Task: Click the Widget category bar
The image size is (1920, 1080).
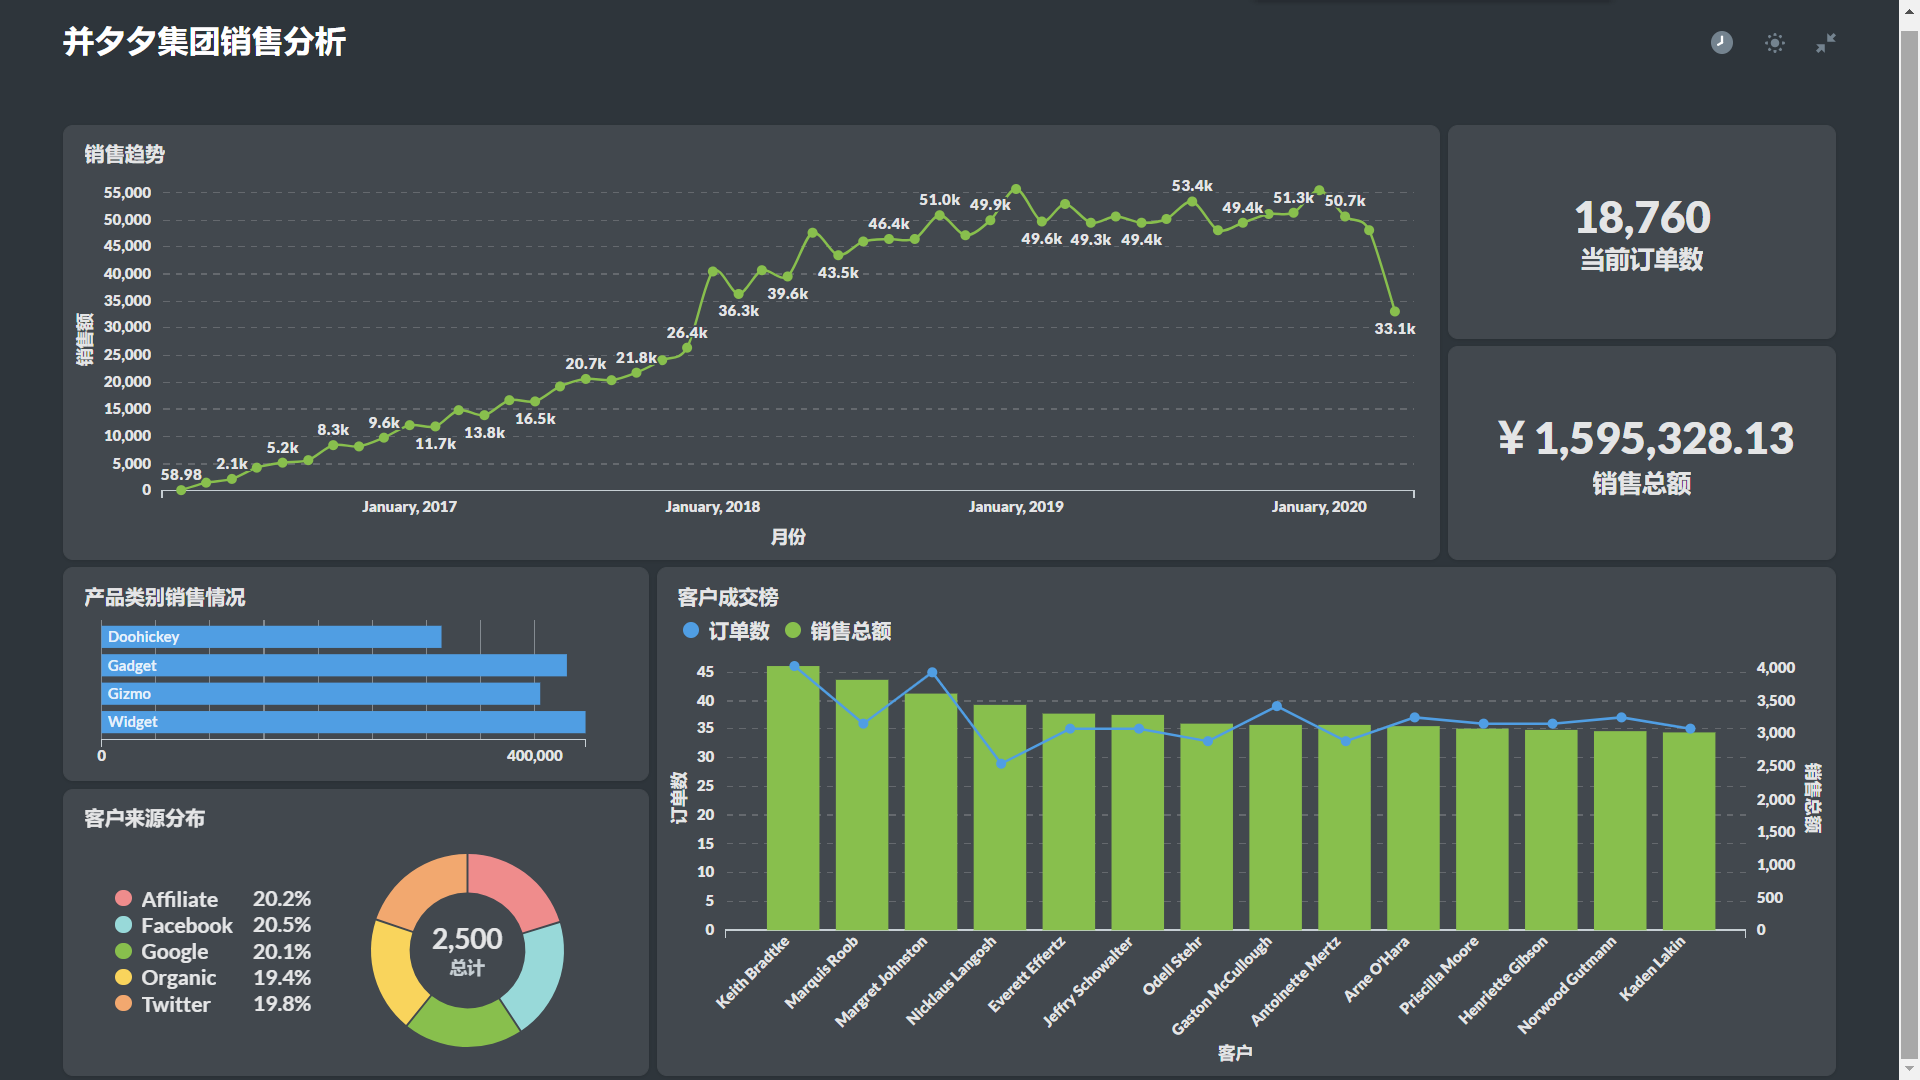Action: coord(343,722)
